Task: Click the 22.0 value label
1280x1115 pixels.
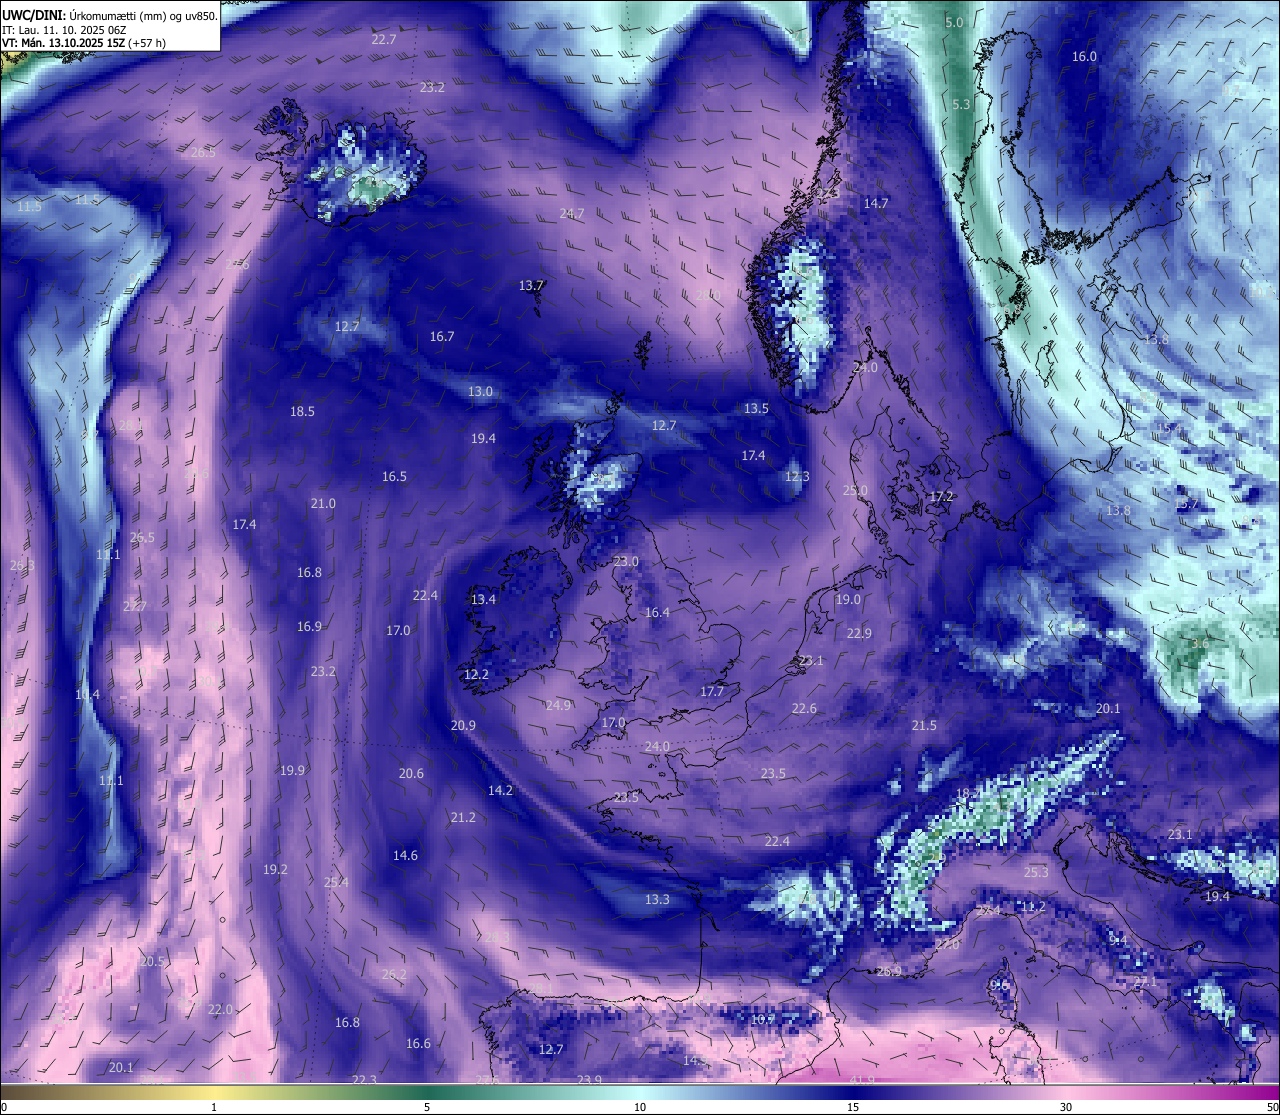Action: 220,1010
